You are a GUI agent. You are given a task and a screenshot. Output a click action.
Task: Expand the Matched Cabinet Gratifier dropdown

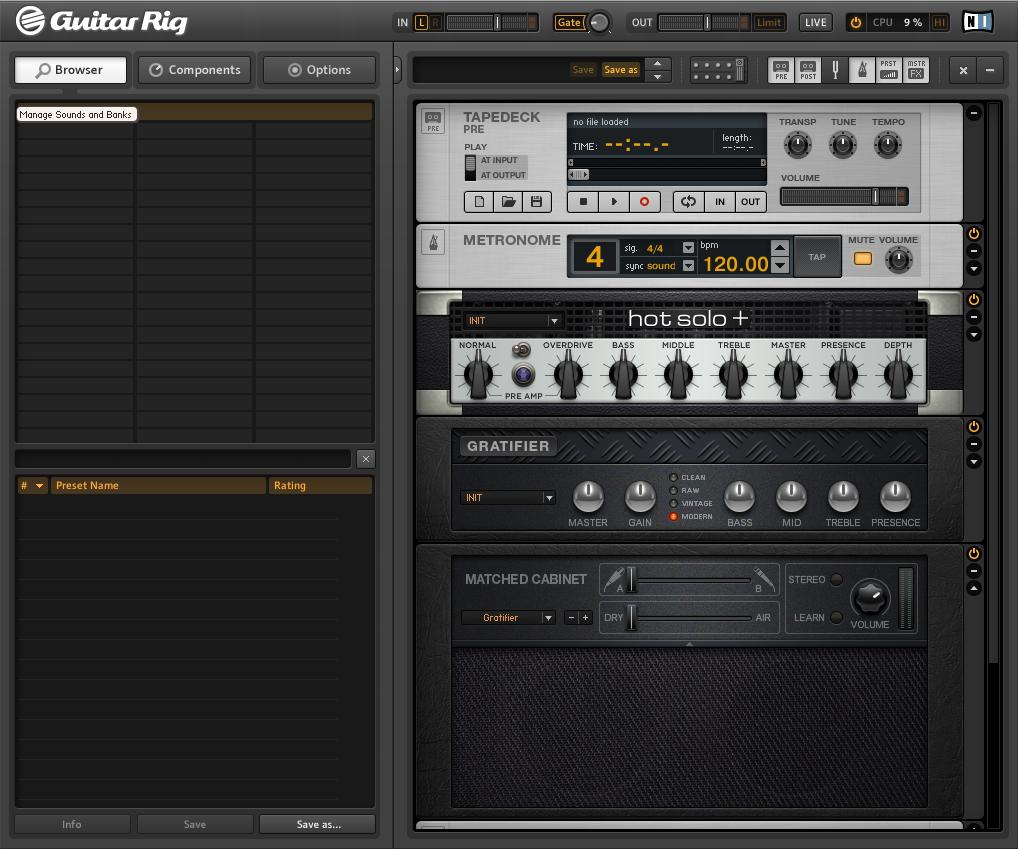tap(507, 618)
